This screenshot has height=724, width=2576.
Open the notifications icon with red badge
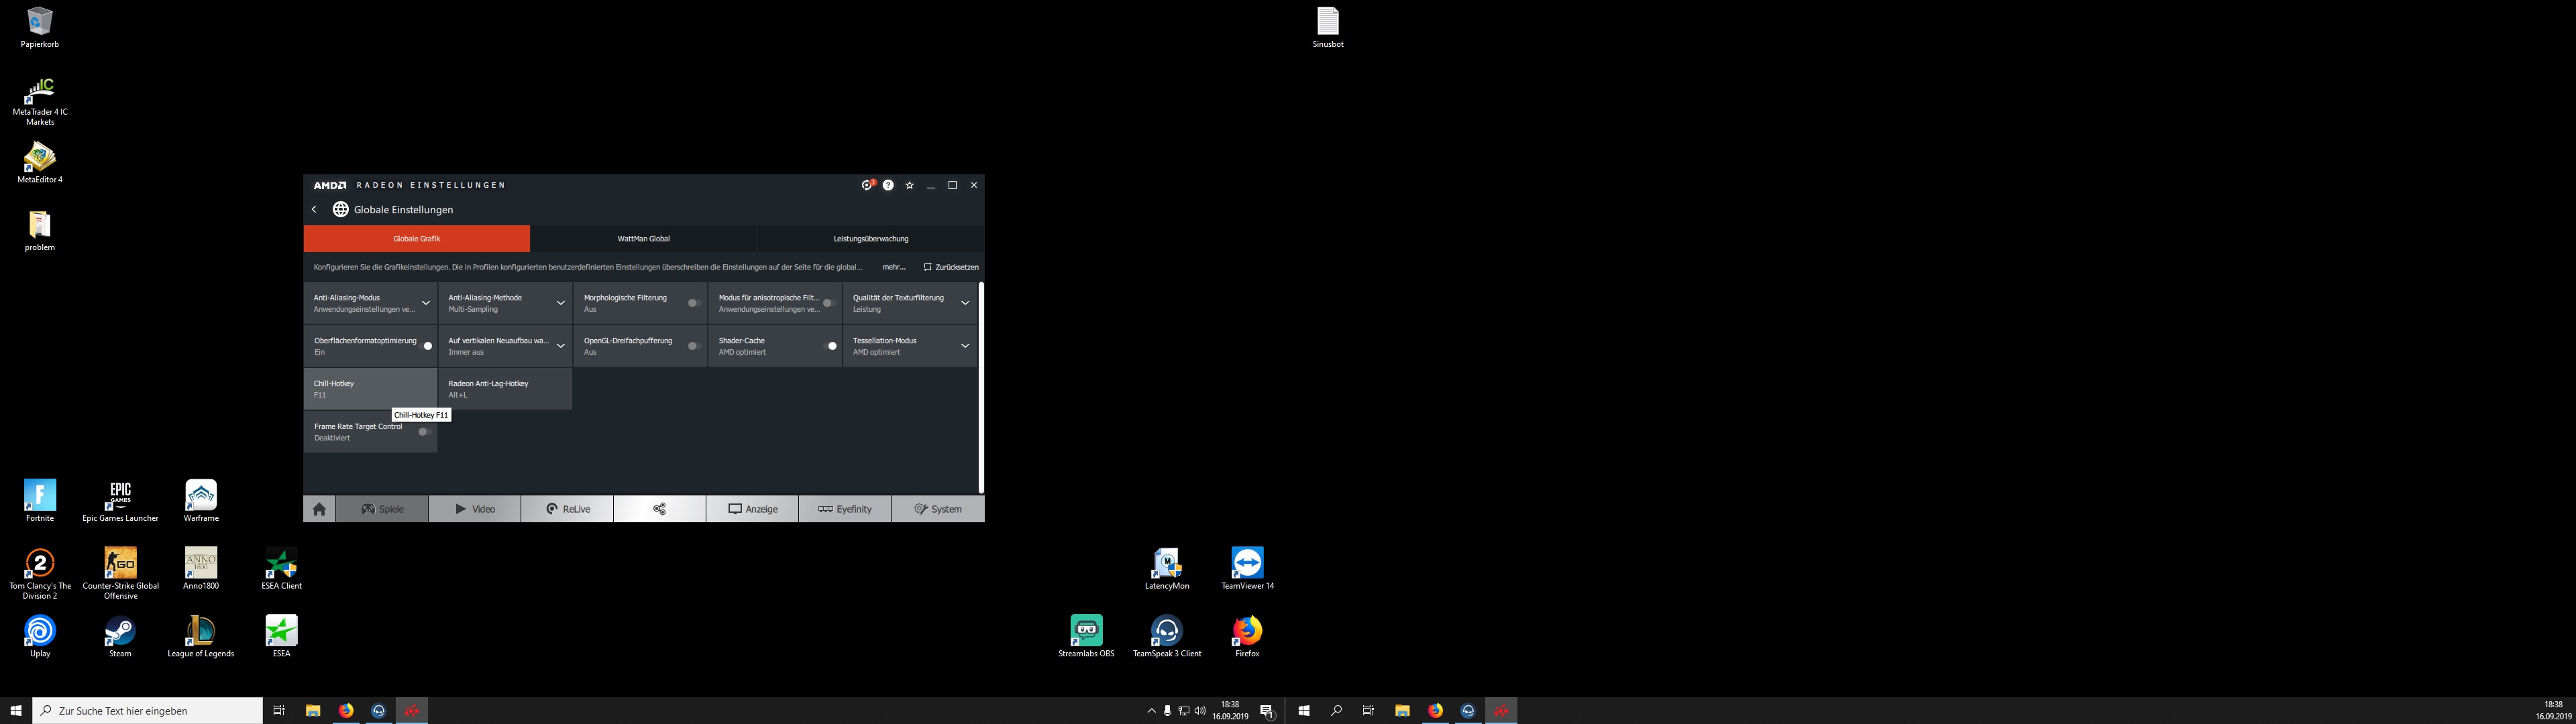pyautogui.click(x=867, y=185)
